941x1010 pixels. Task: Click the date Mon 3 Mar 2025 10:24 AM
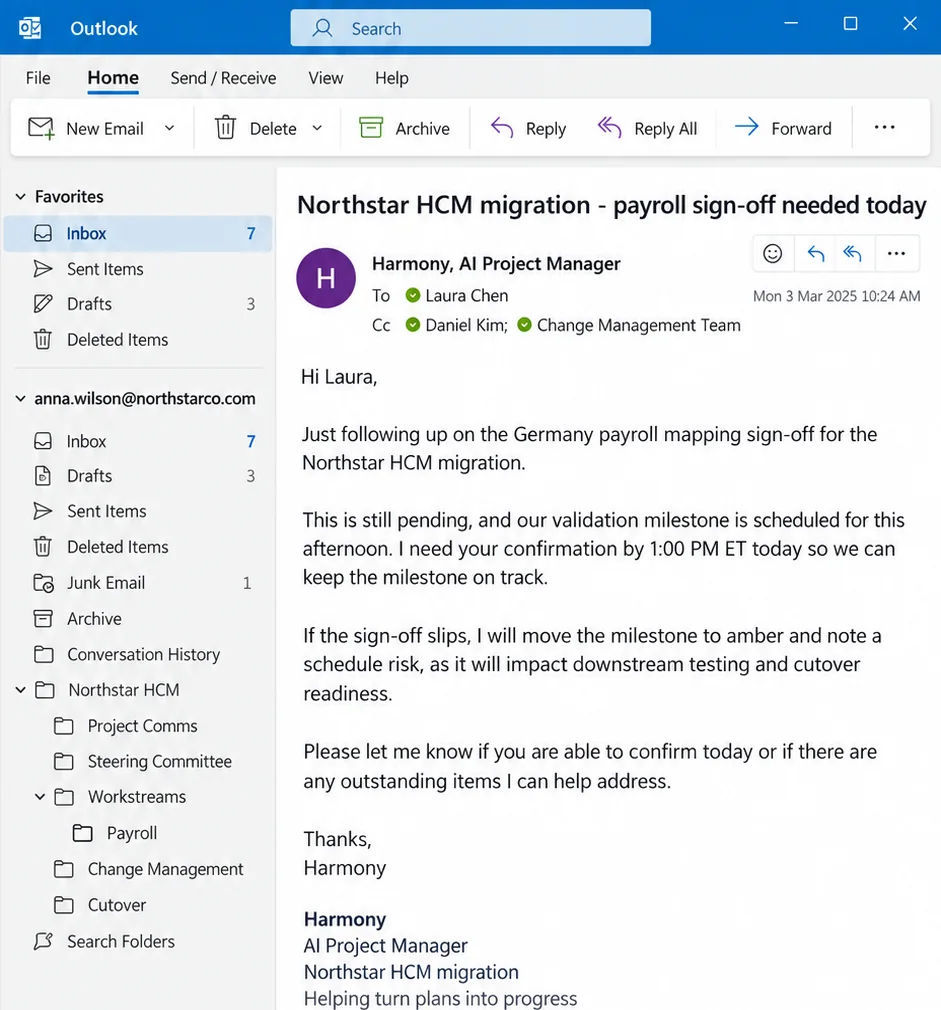click(837, 296)
